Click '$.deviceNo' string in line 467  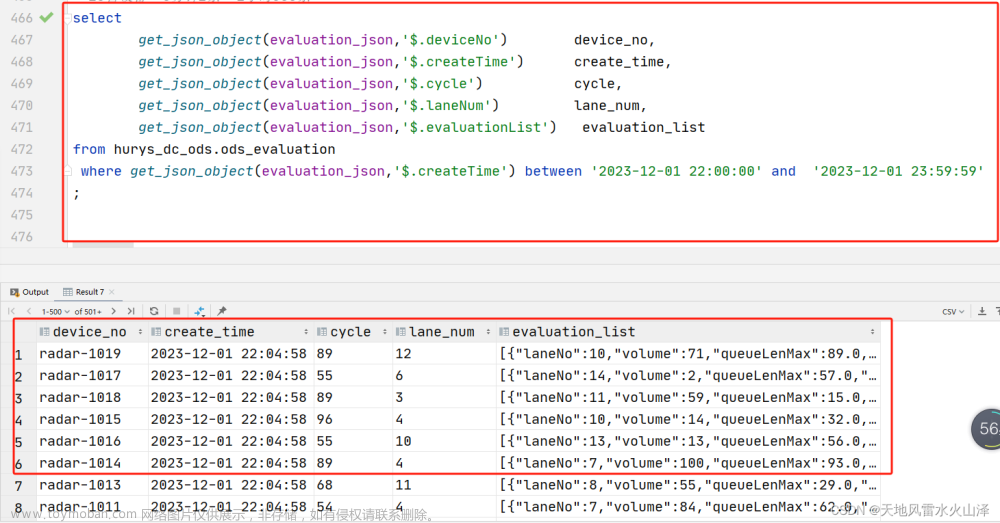click(x=450, y=40)
